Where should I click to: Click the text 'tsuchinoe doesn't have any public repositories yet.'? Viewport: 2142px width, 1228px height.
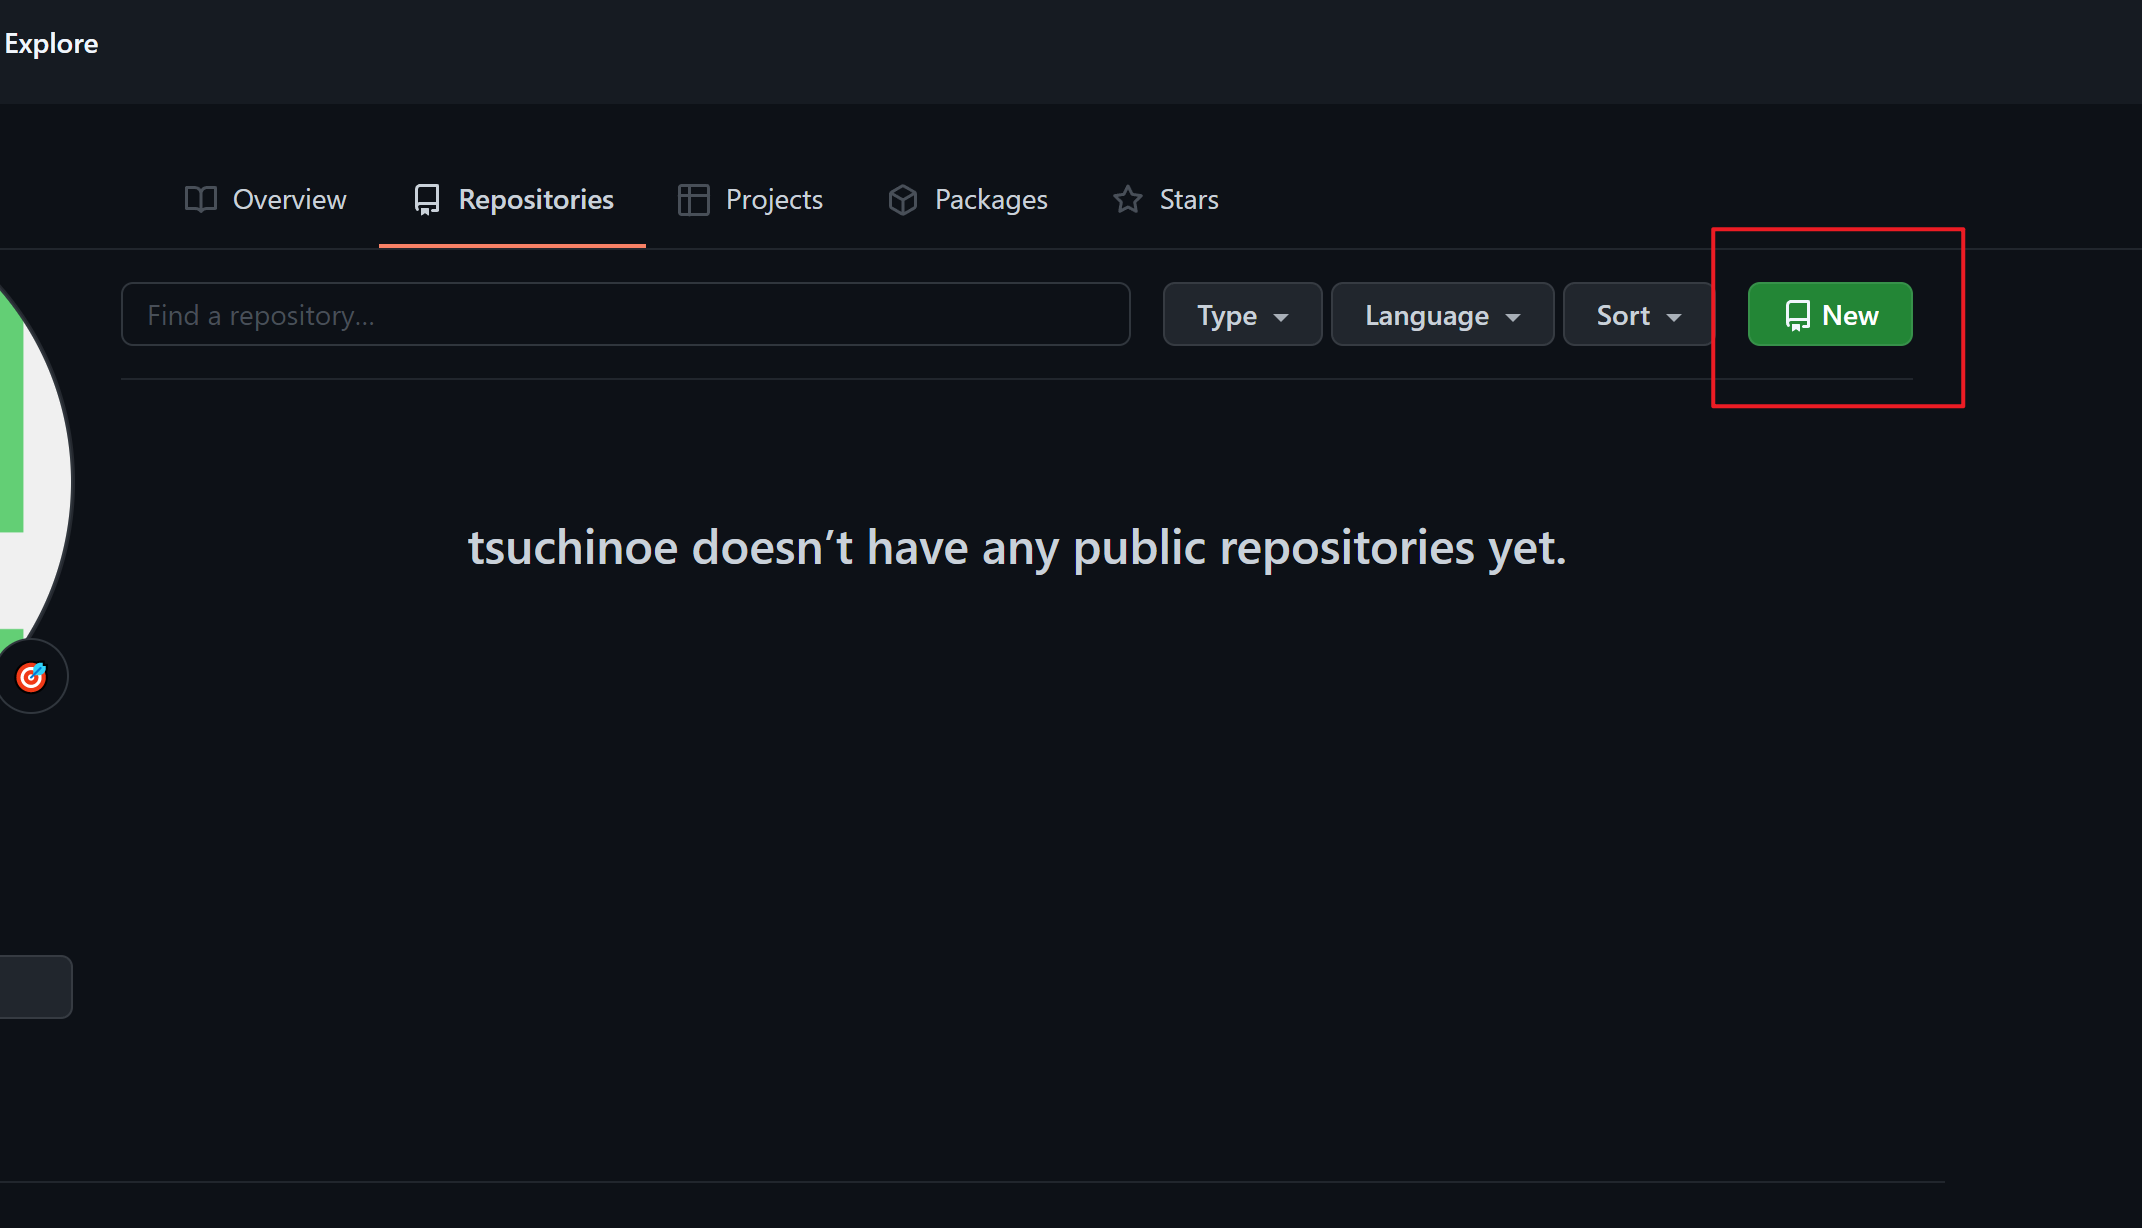(1017, 548)
